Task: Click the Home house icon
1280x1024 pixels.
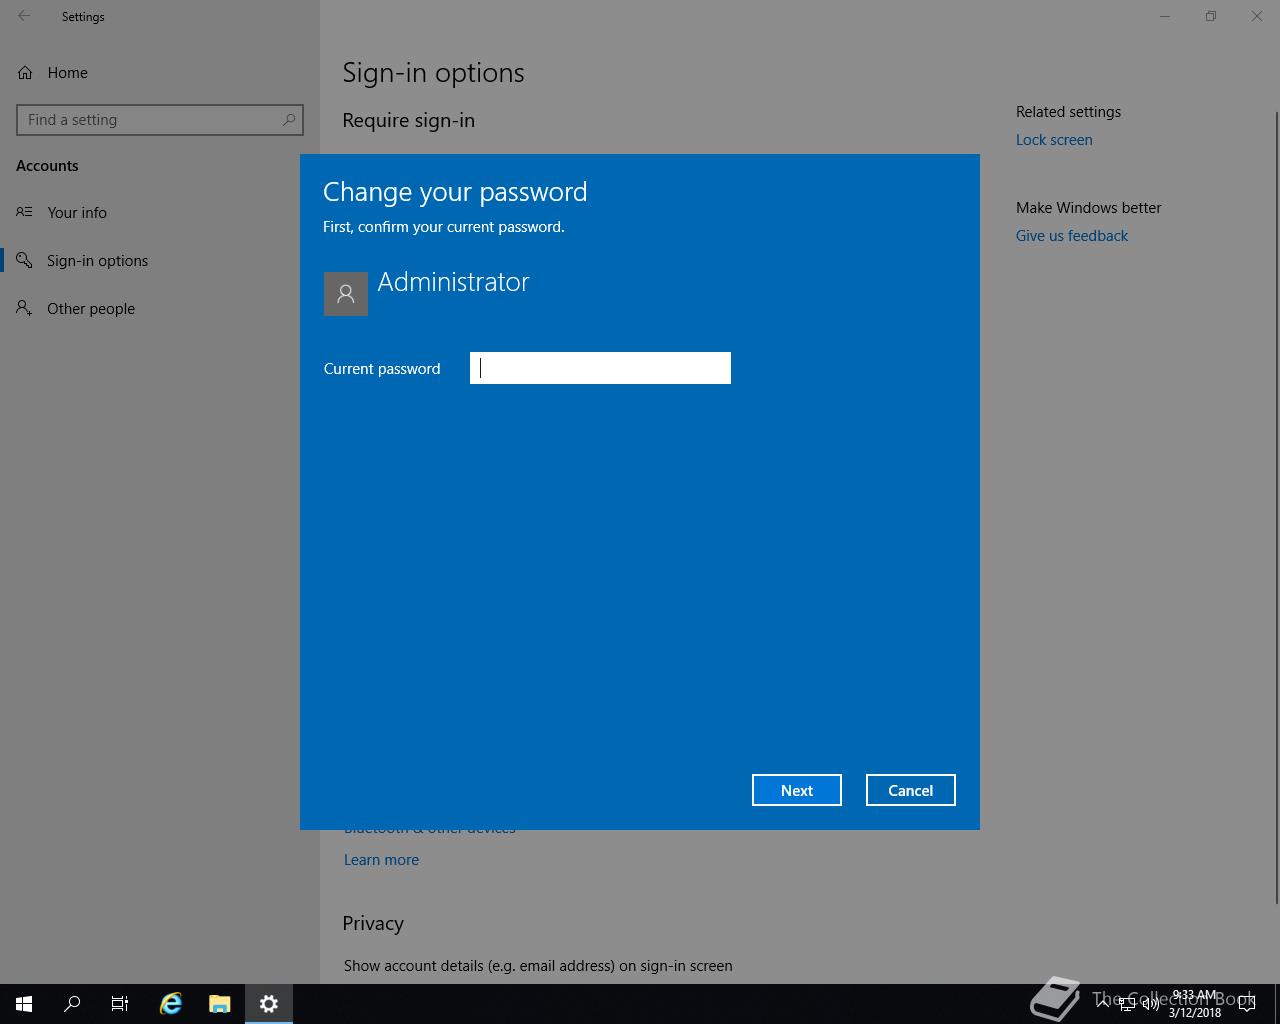Action: click(x=25, y=72)
